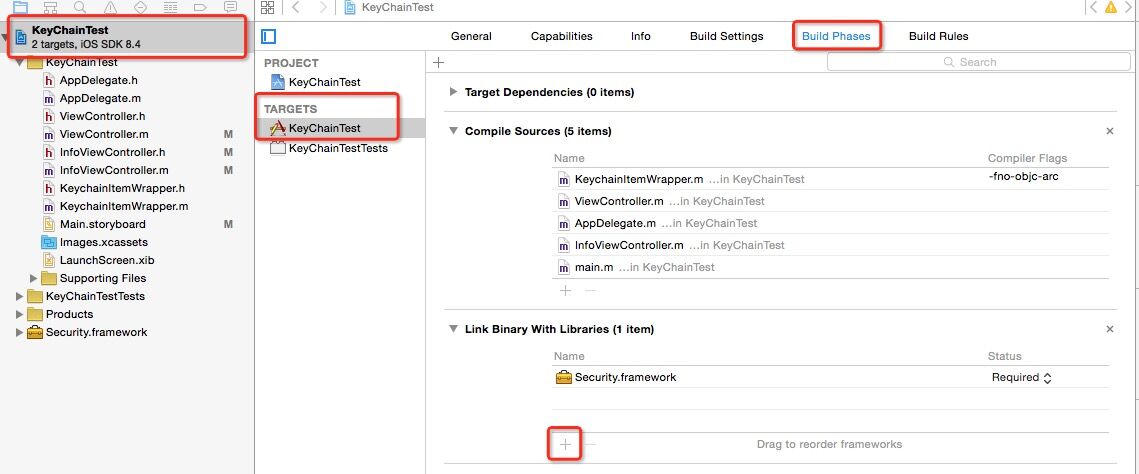The height and width of the screenshot is (474, 1139).
Task: Open LaunchScreen.xib in the navigator
Action: click(107, 260)
